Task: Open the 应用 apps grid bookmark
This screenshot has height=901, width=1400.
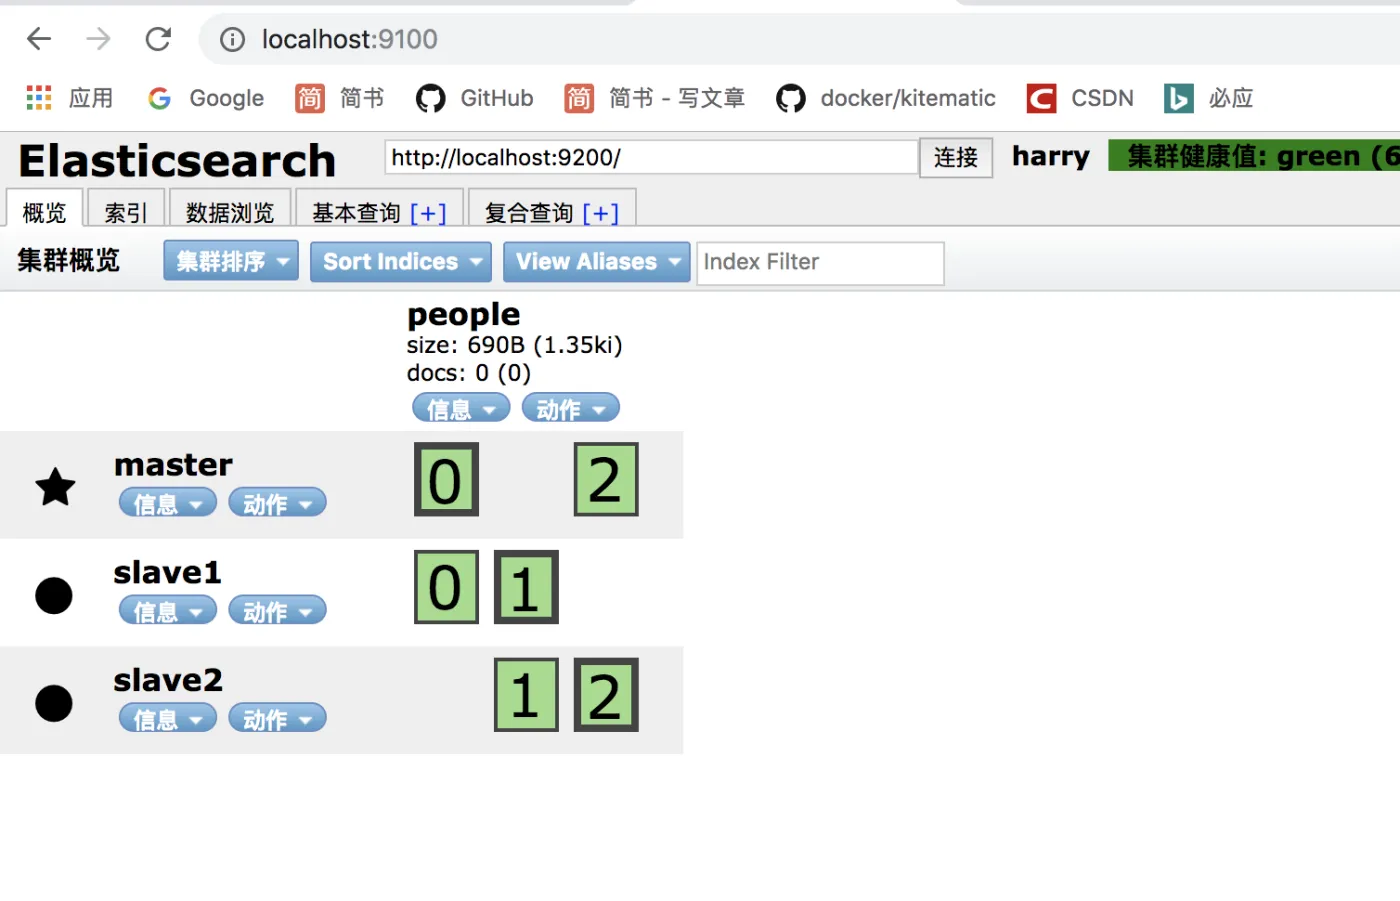Action: [x=69, y=98]
